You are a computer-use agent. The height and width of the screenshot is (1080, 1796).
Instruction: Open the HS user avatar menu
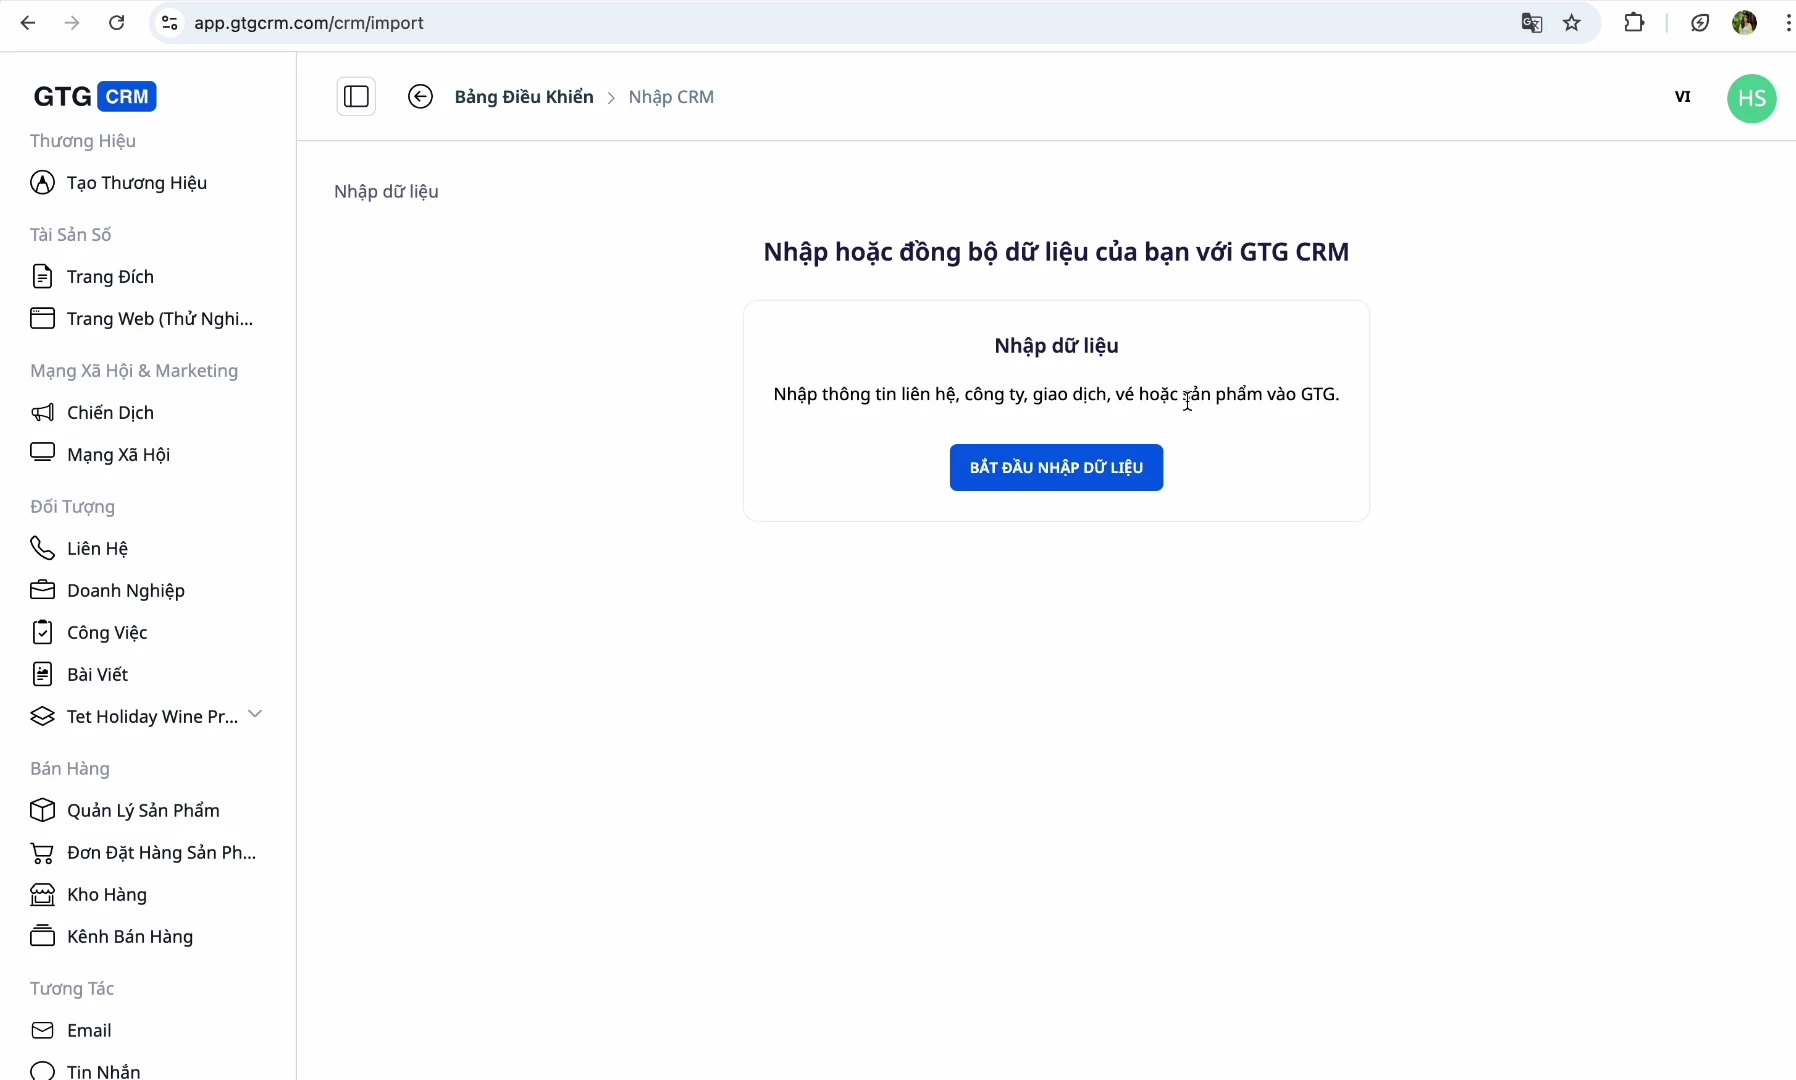tap(1751, 98)
